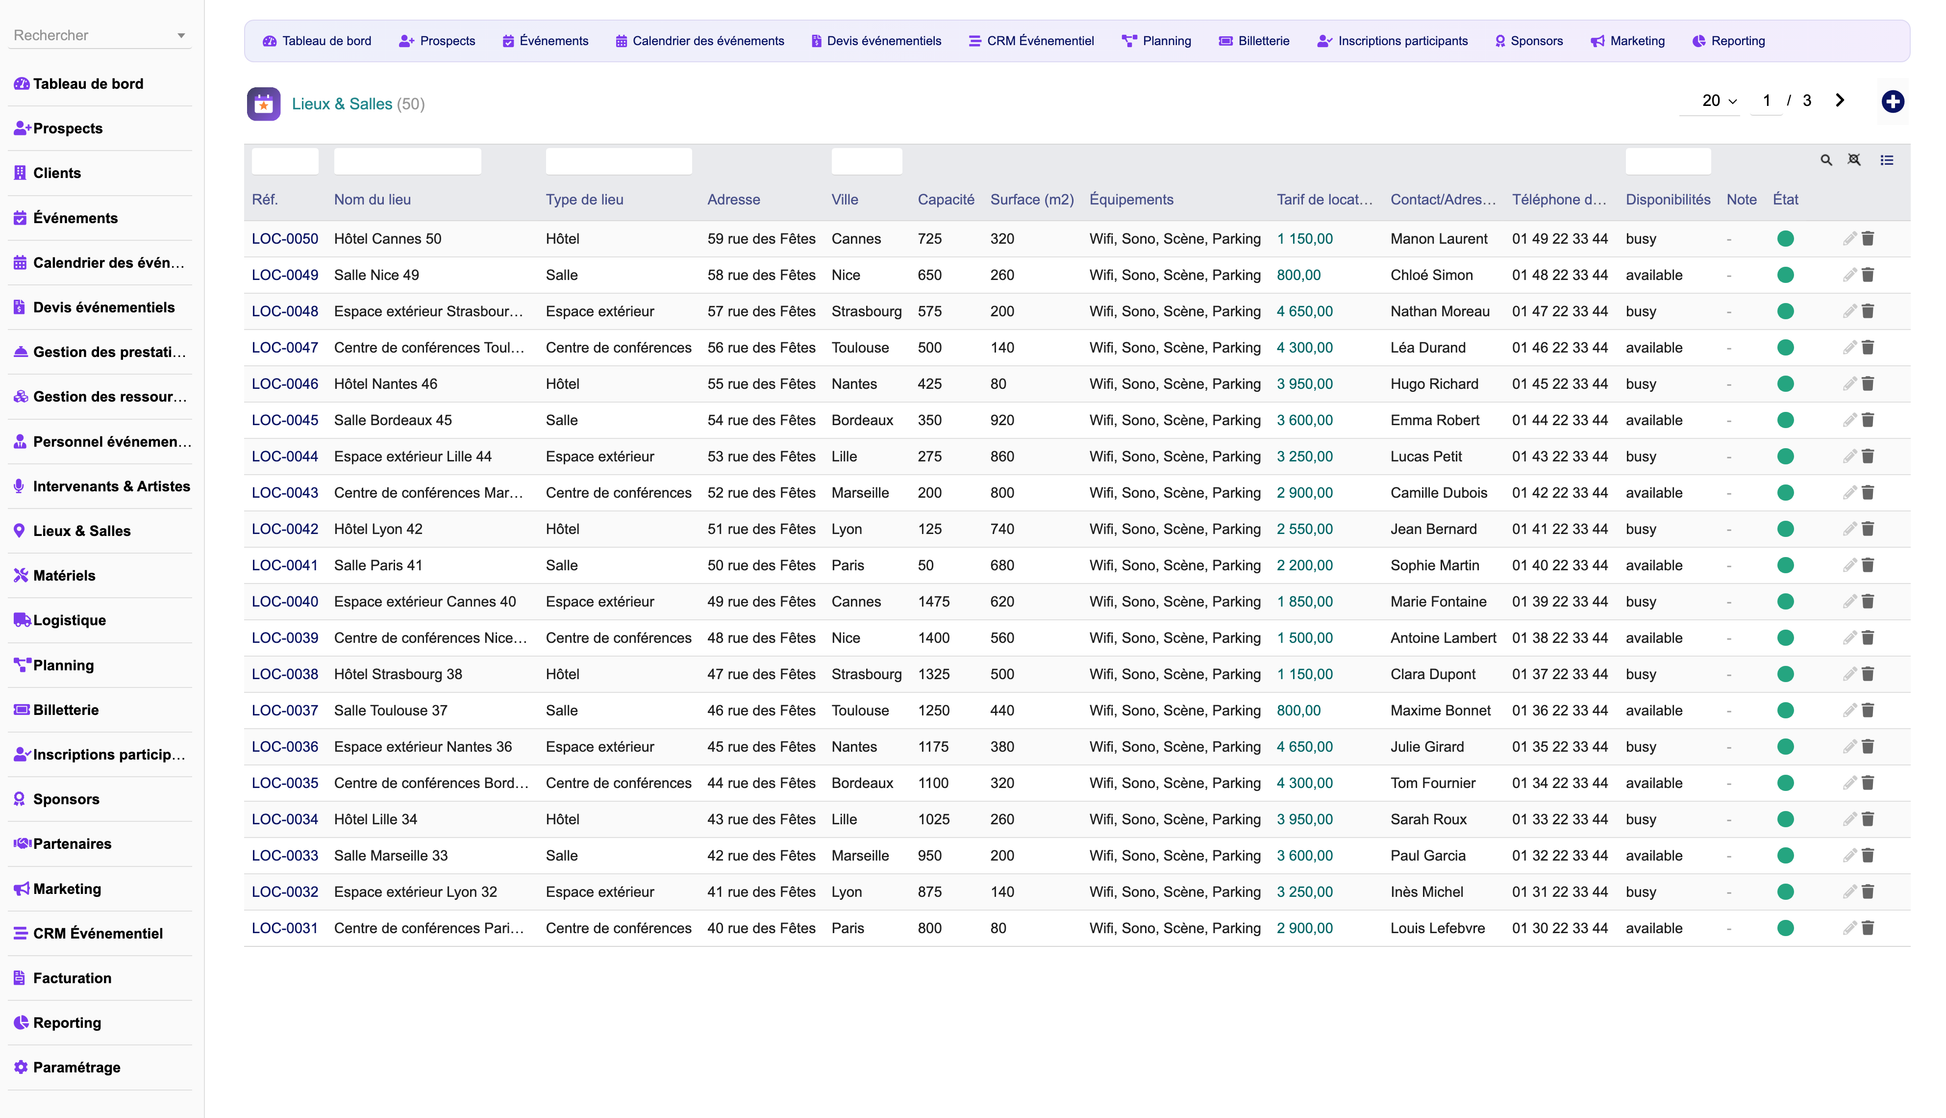The image size is (1946, 1118).
Task: Open the Devis événementiels top tab
Action: [876, 41]
